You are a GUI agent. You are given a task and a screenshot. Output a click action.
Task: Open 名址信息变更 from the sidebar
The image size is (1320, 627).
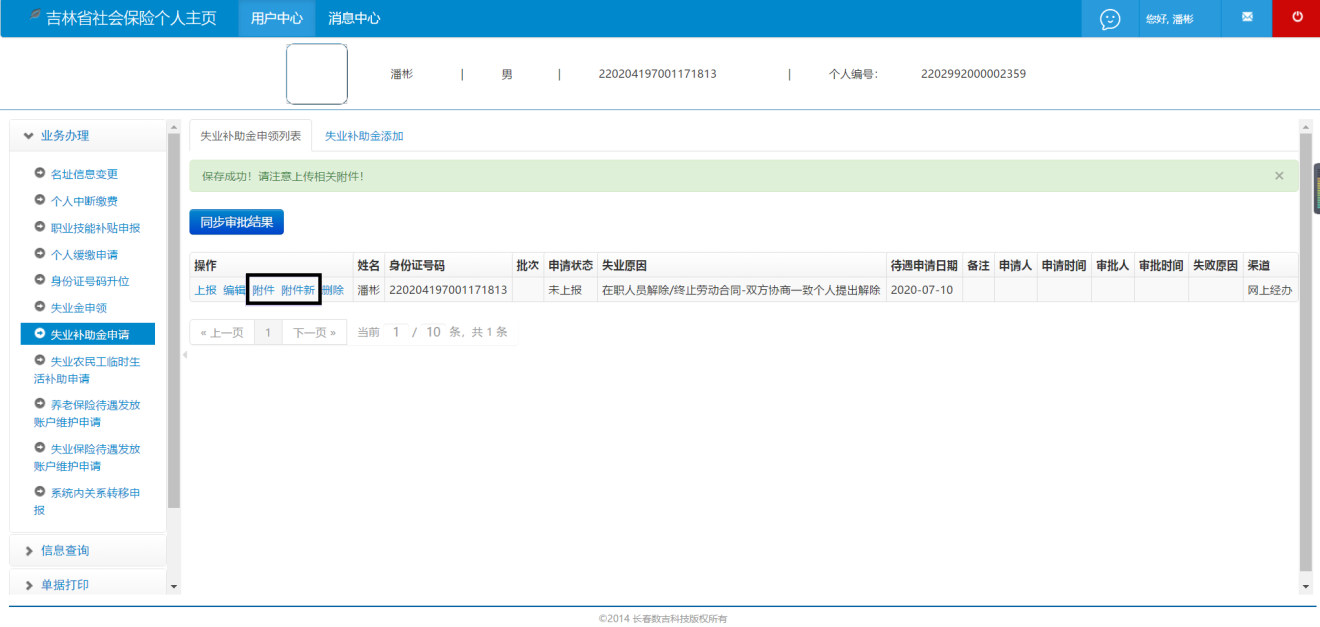click(84, 174)
